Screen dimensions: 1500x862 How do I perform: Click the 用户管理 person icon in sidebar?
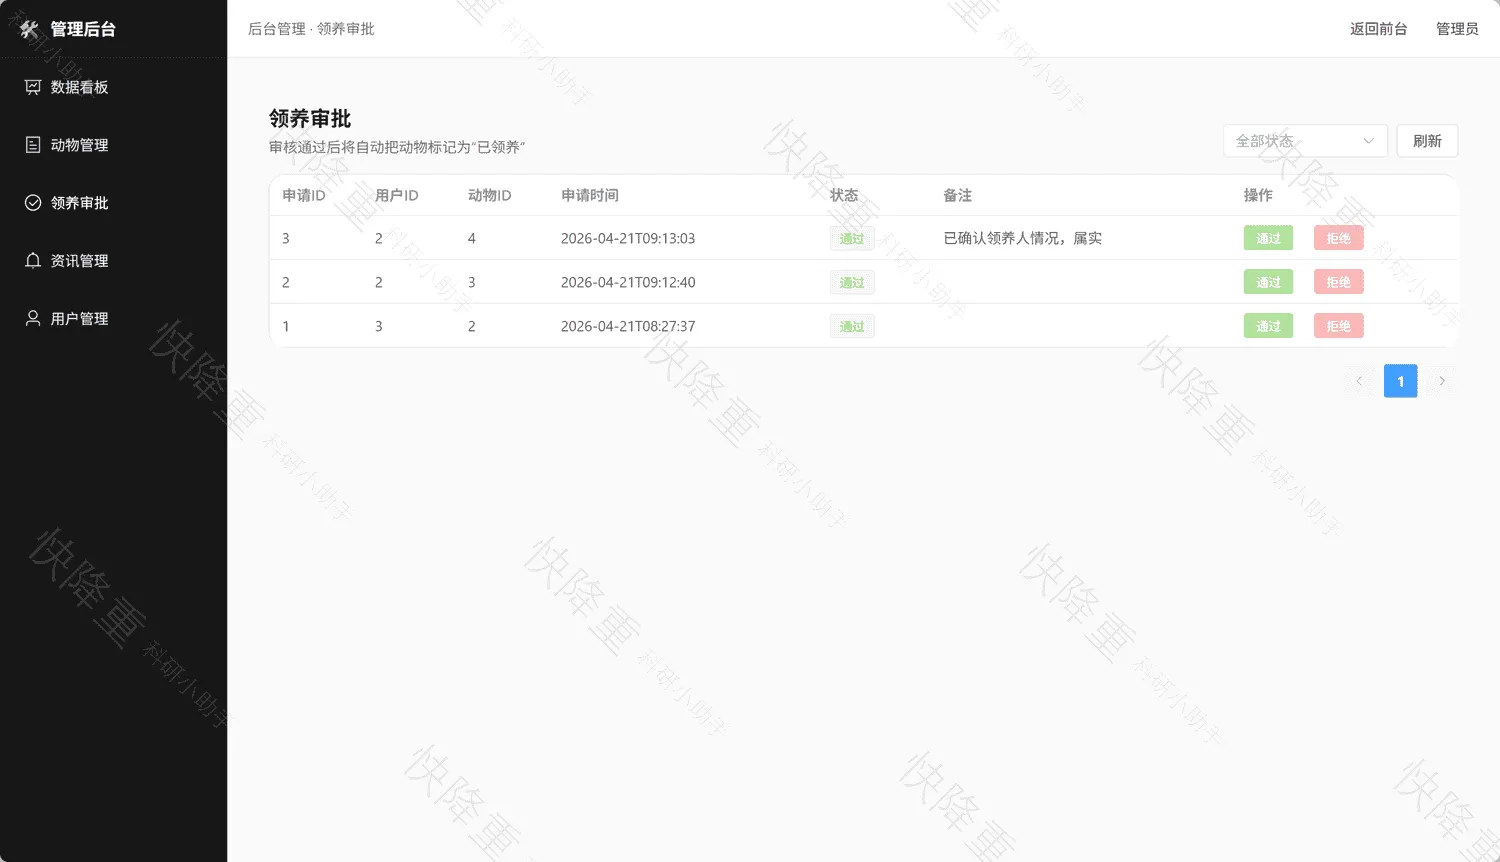click(x=33, y=319)
